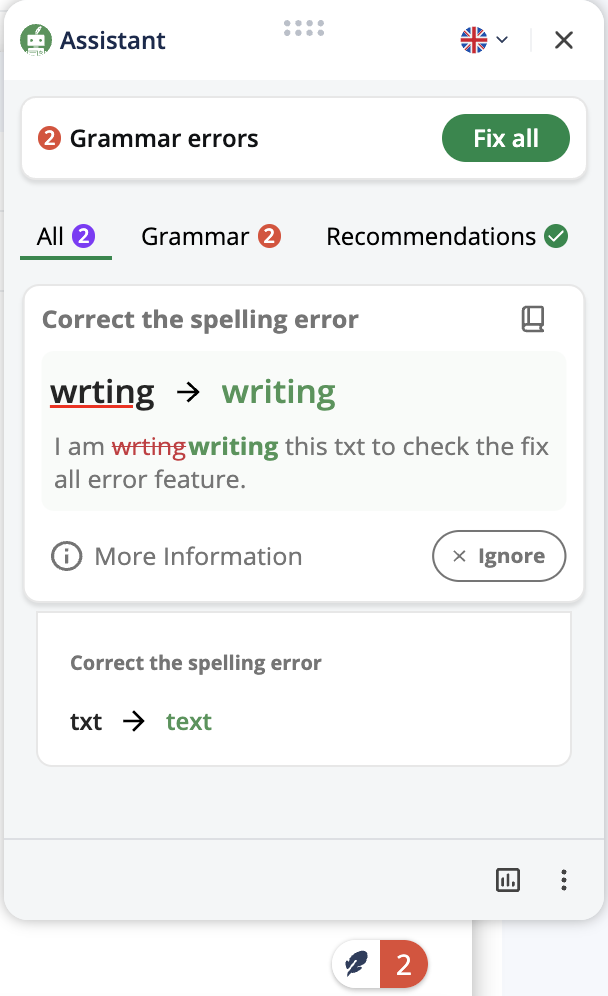The image size is (608, 996).
Task: Click the Assistant robot logo icon
Action: point(37,40)
